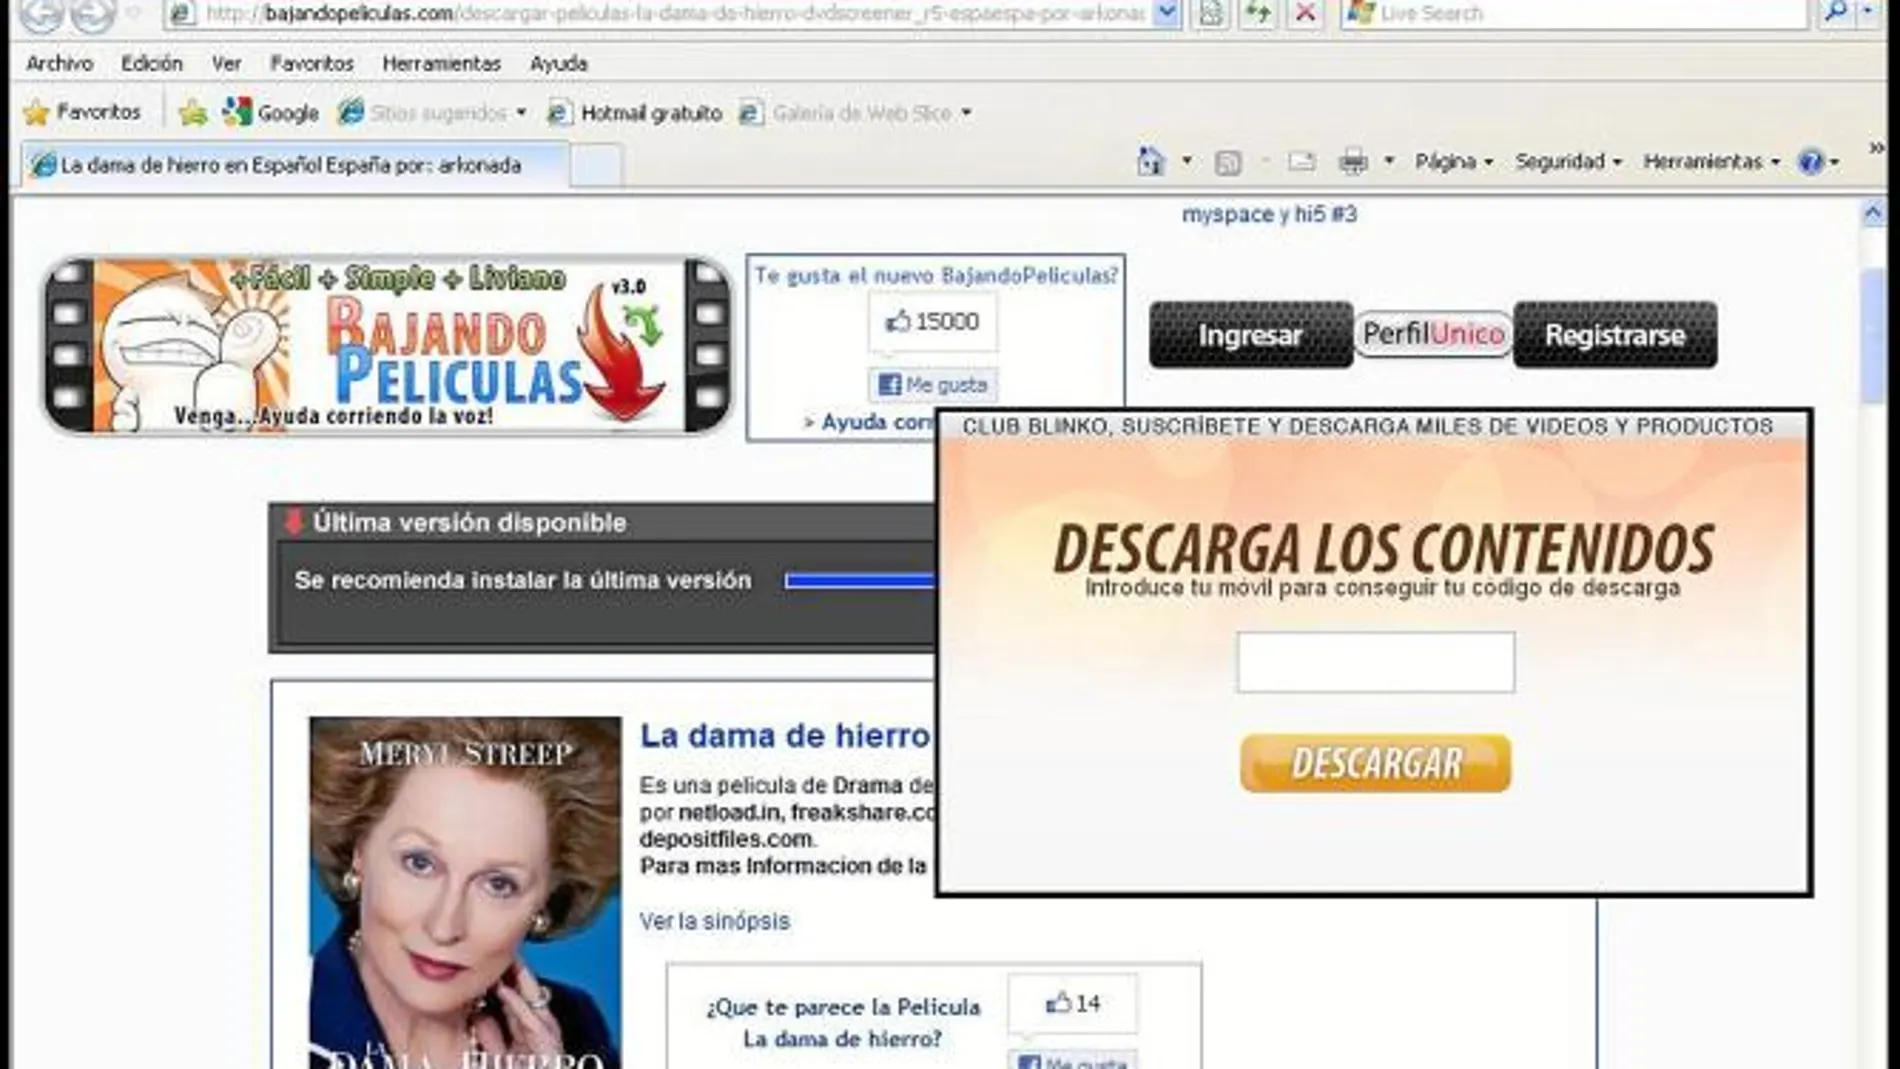Open the Herramientas menu in menu bar

441,63
